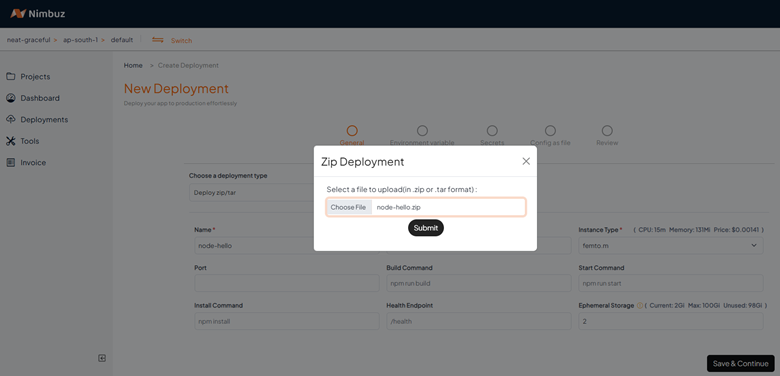This screenshot has width=780, height=376.
Task: Click the Start Command field
Action: coord(671,283)
